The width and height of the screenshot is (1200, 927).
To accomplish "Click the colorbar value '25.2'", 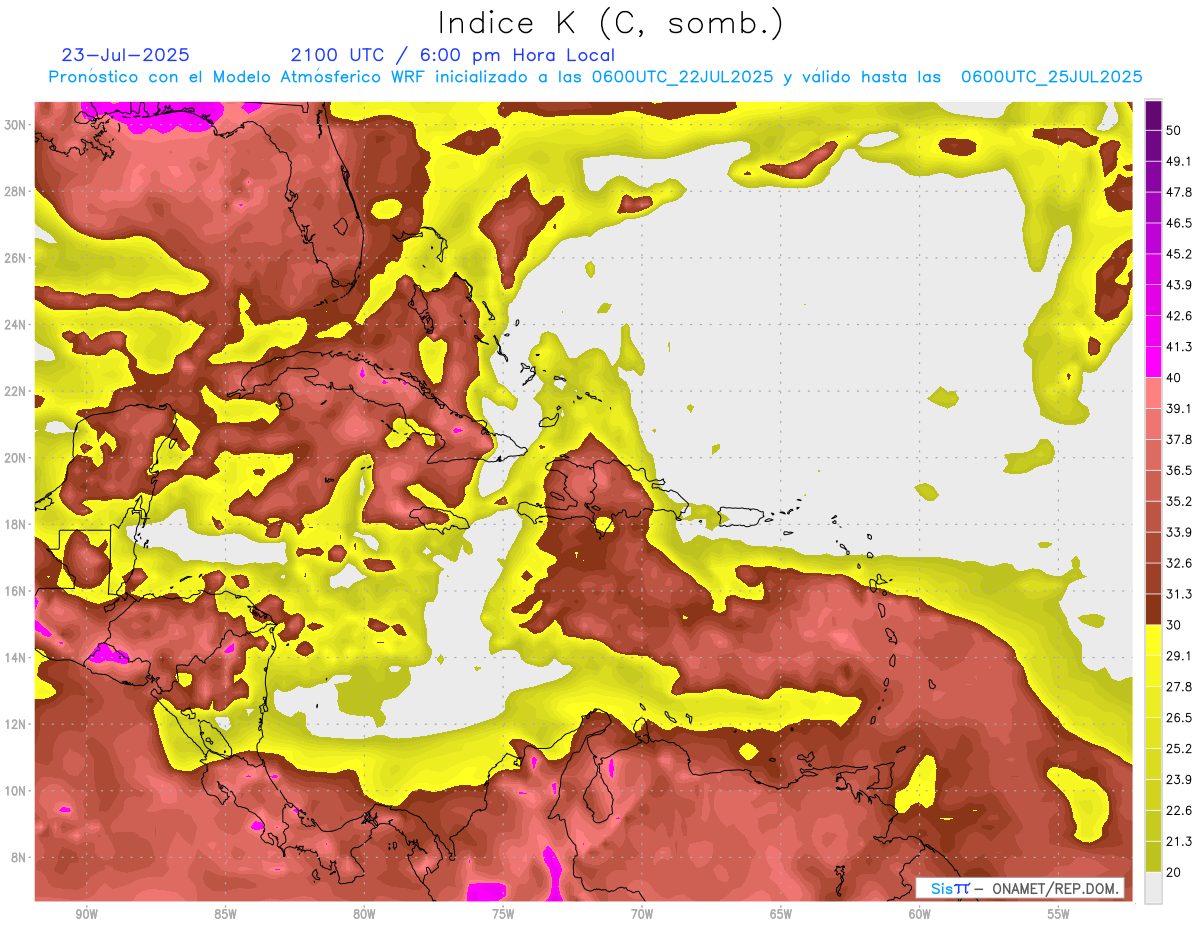I will [1179, 749].
